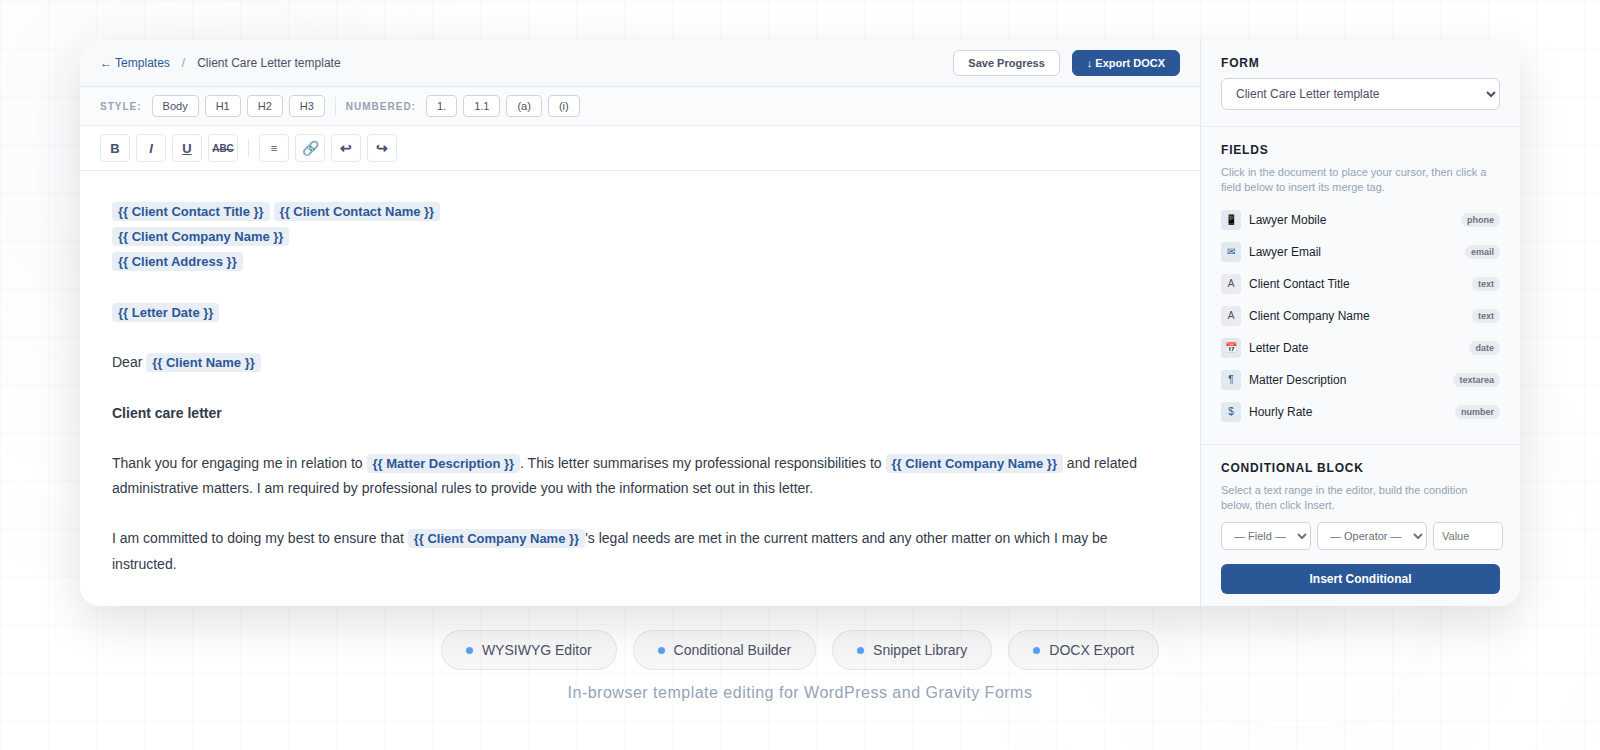
Task: Apply H3 heading style
Action: click(x=307, y=106)
